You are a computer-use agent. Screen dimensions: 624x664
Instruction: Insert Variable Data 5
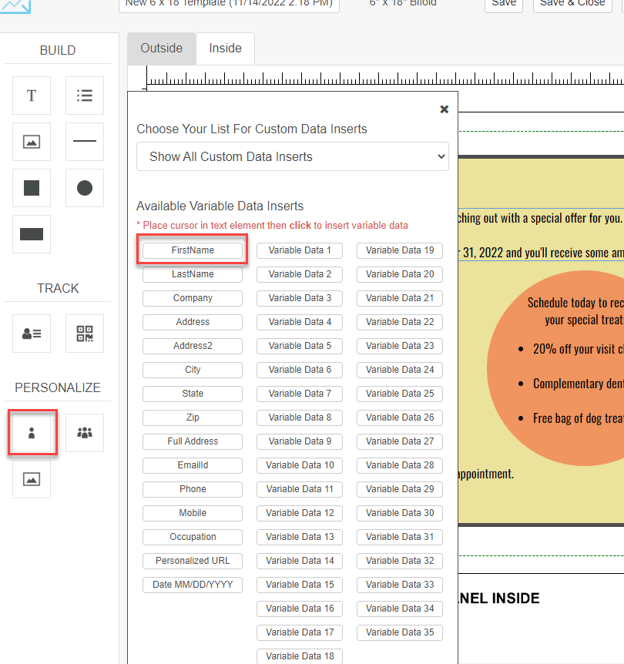coord(300,346)
